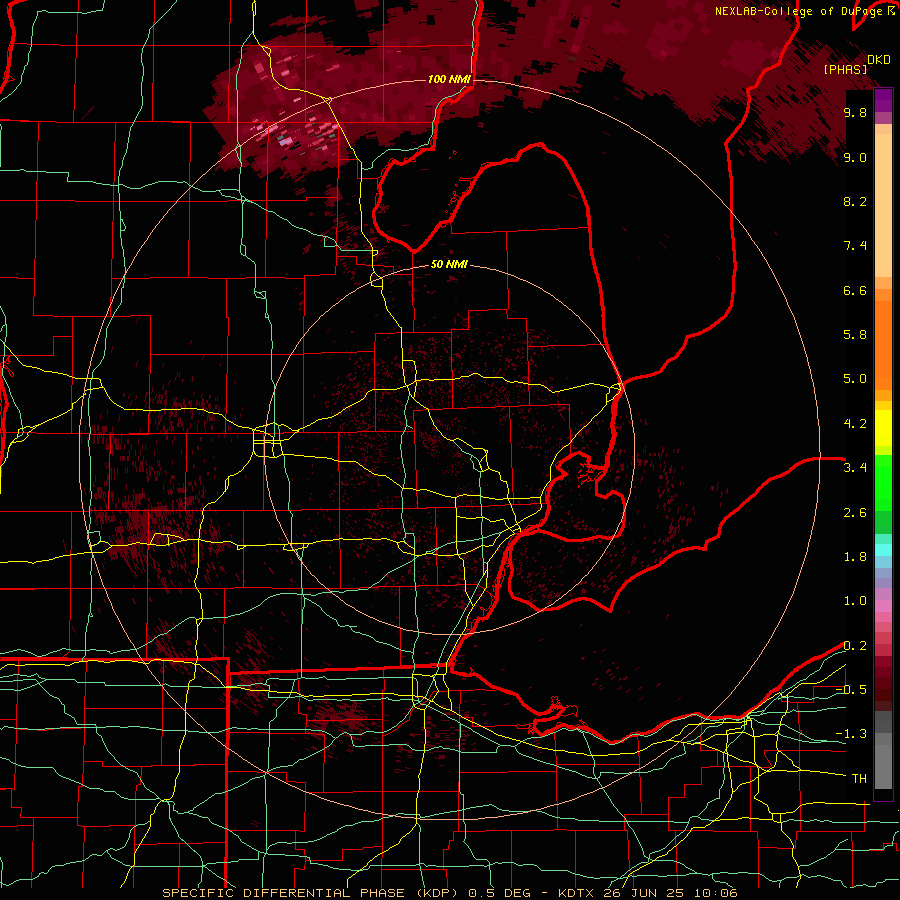Click the 0.2 legend value
This screenshot has width=900, height=900.
(x=855, y=646)
